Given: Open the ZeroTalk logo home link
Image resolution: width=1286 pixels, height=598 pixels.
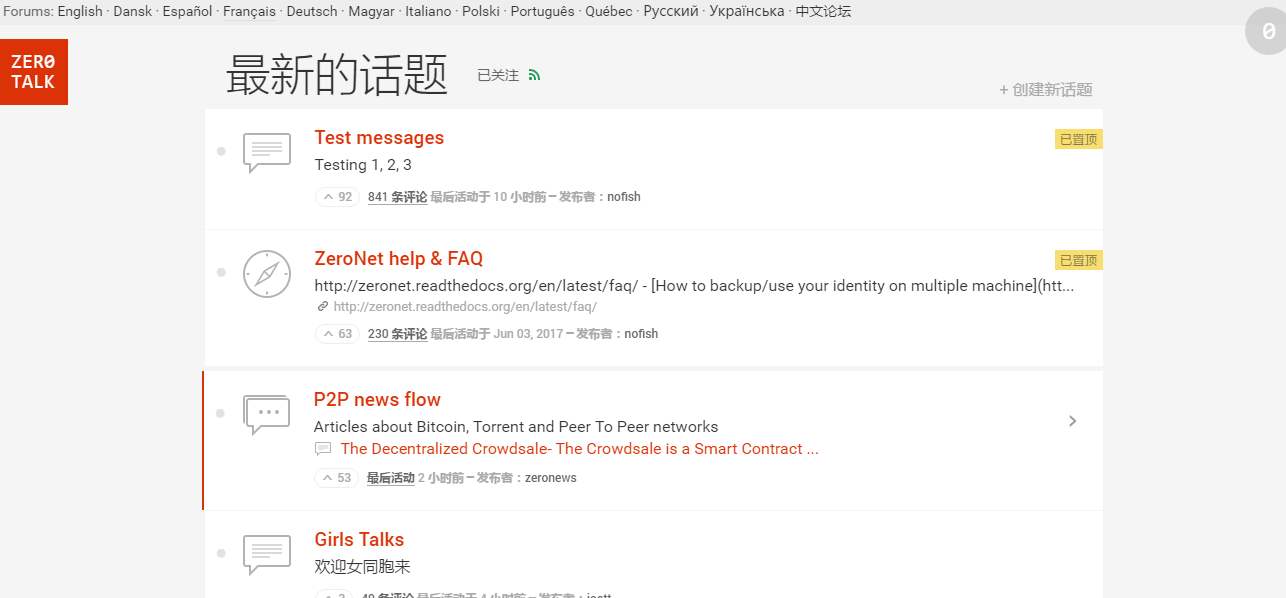Looking at the screenshot, I should click(34, 72).
